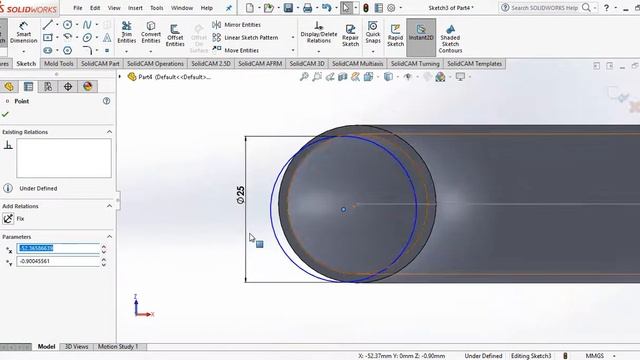
Task: Click Linear Sketch Pattern
Action: (245, 38)
